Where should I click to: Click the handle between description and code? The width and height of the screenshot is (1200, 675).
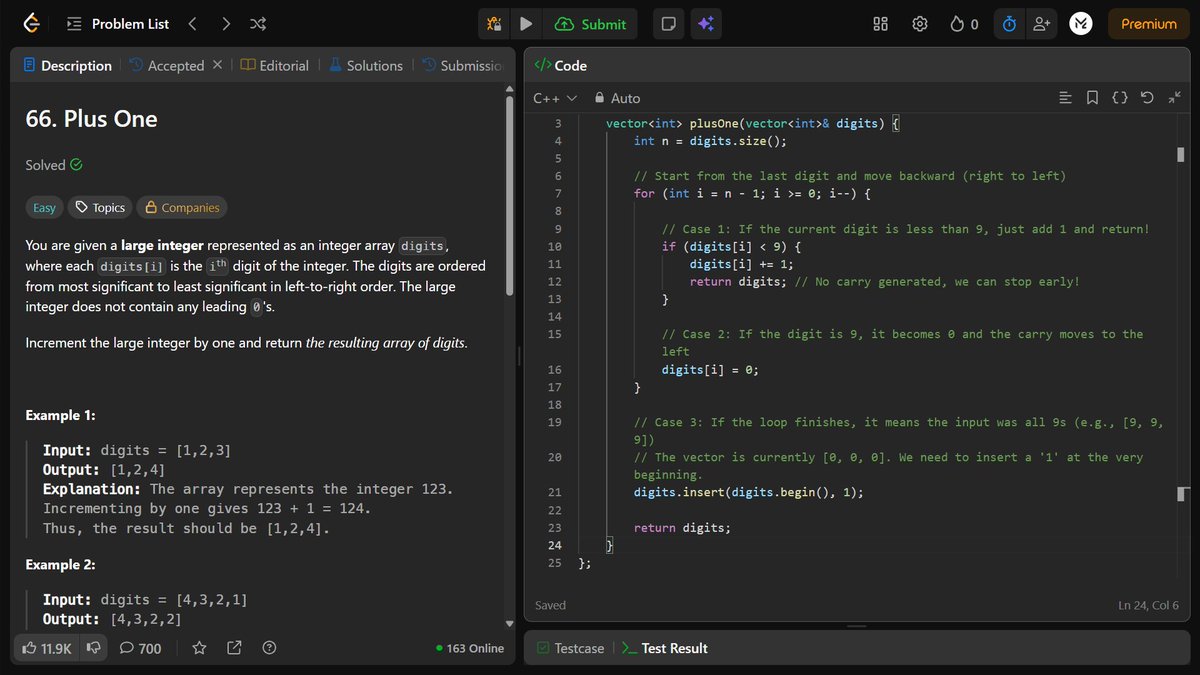click(518, 357)
